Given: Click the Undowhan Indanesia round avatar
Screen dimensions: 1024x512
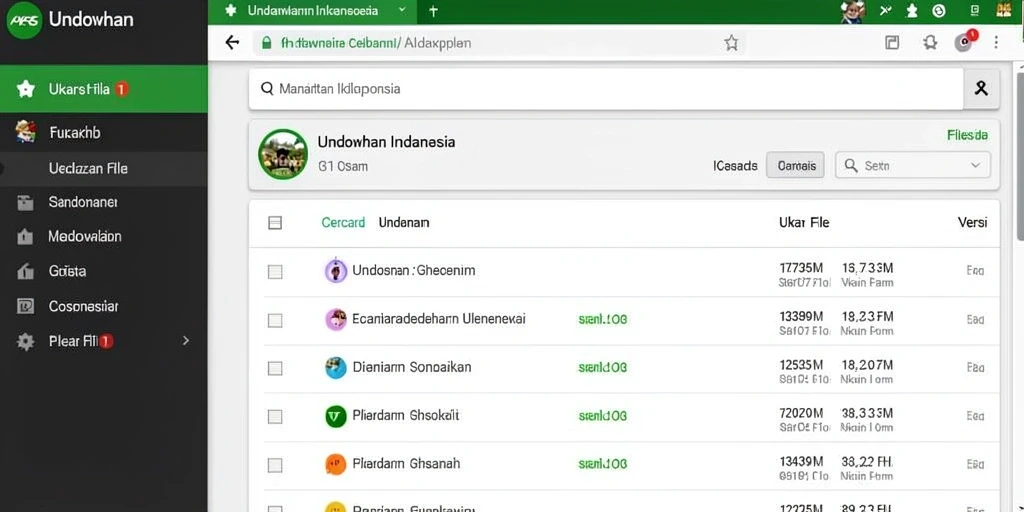Looking at the screenshot, I should click(283, 154).
